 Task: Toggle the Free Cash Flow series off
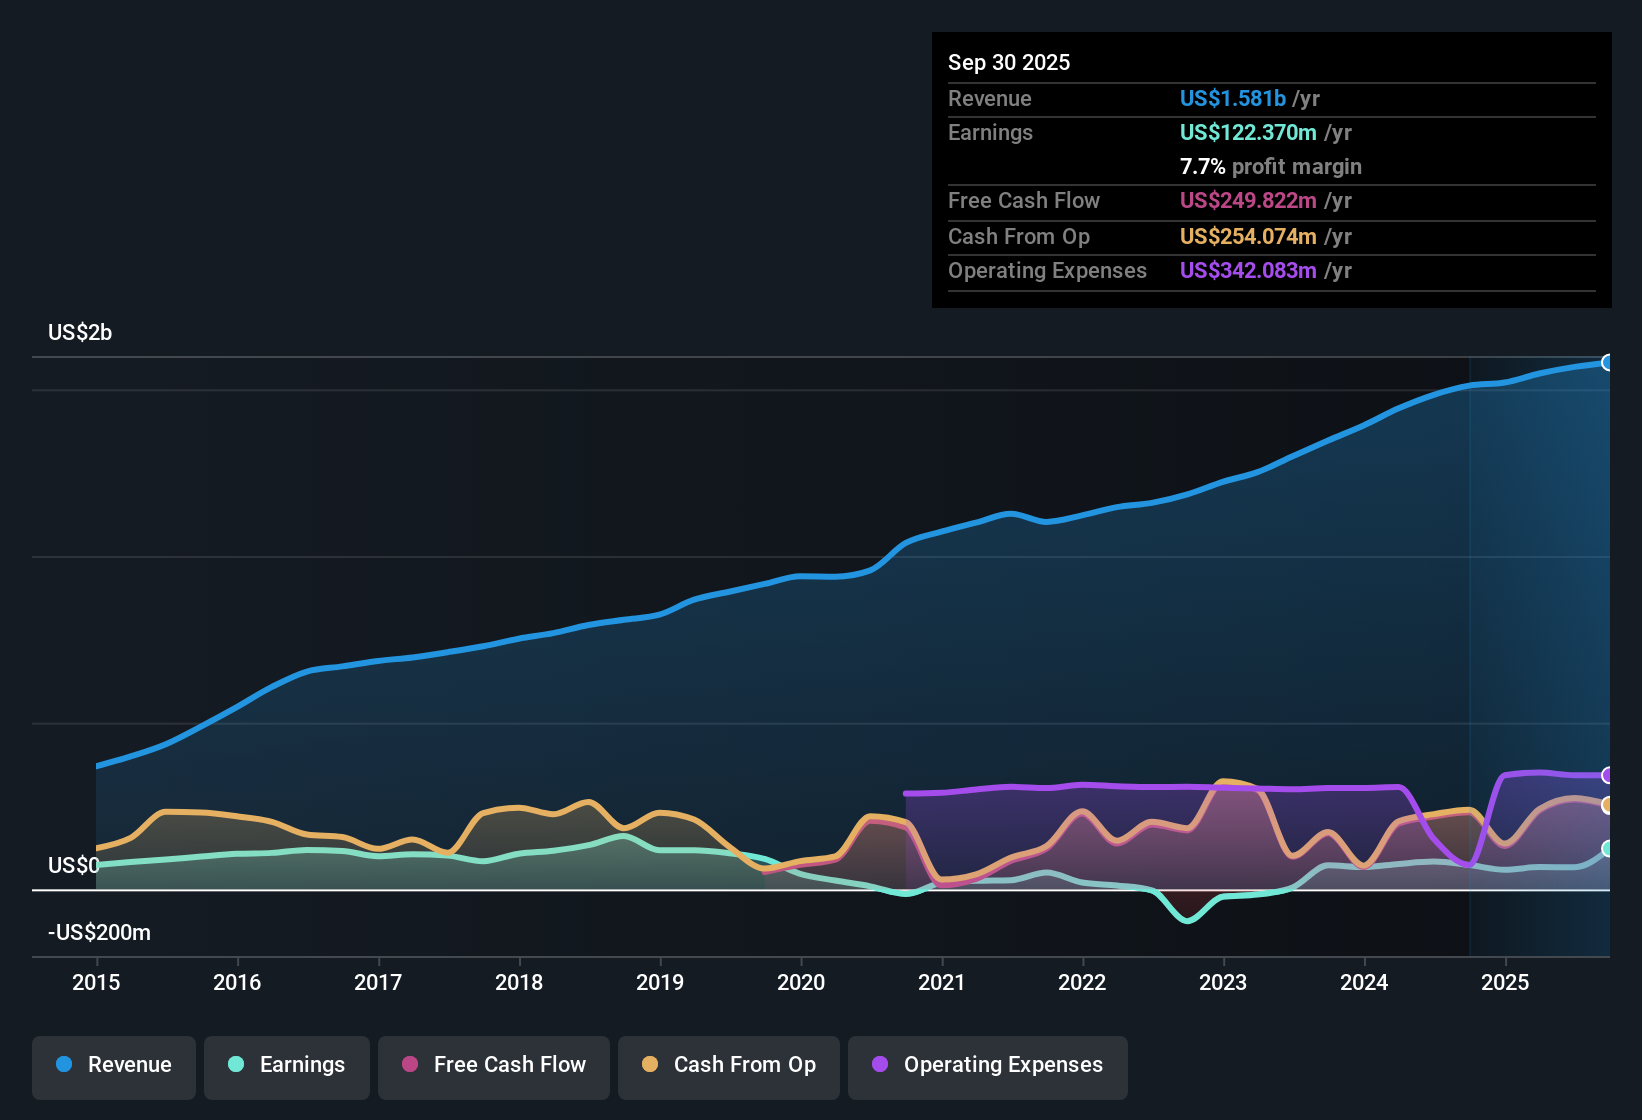click(493, 1065)
